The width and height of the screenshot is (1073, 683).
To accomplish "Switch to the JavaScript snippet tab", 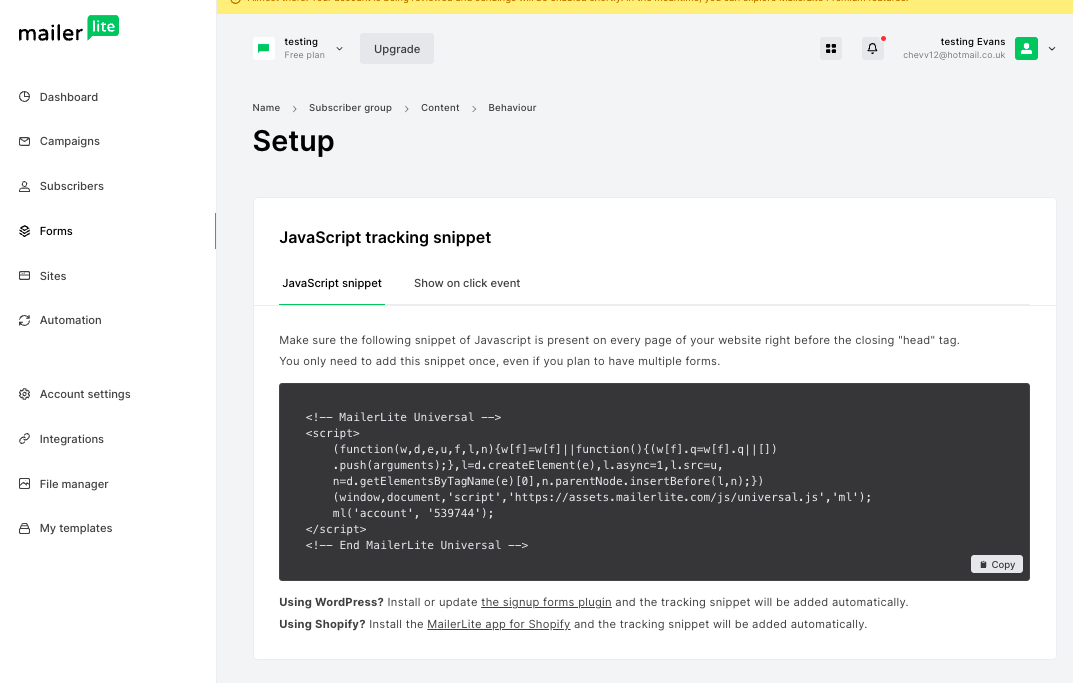I will click(332, 283).
